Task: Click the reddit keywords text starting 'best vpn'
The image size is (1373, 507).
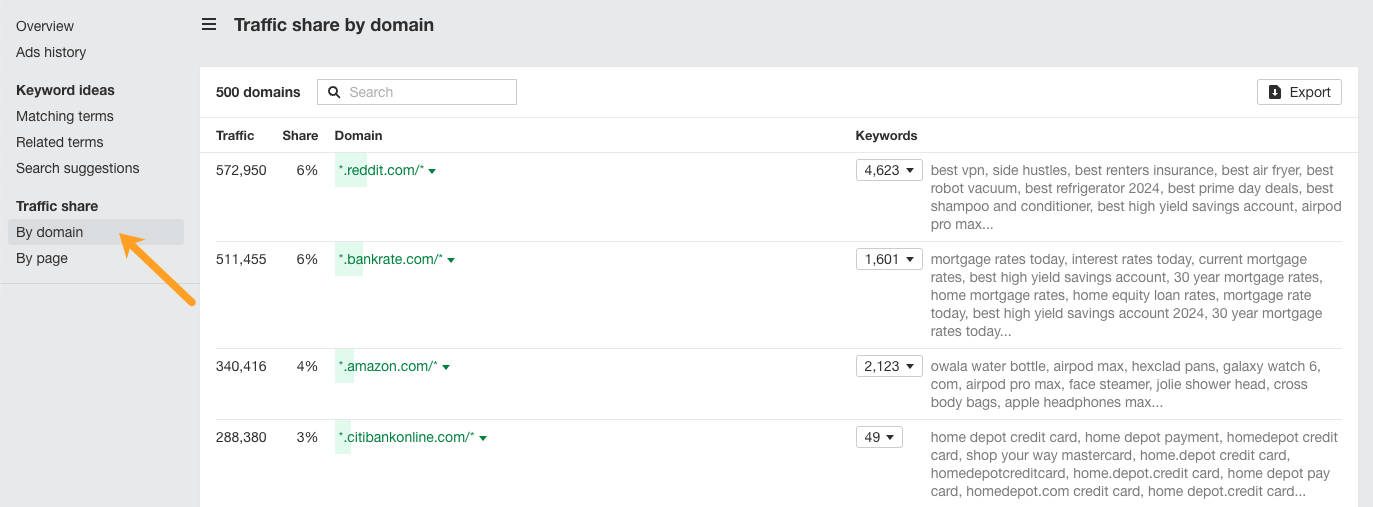Action: coord(1136,197)
